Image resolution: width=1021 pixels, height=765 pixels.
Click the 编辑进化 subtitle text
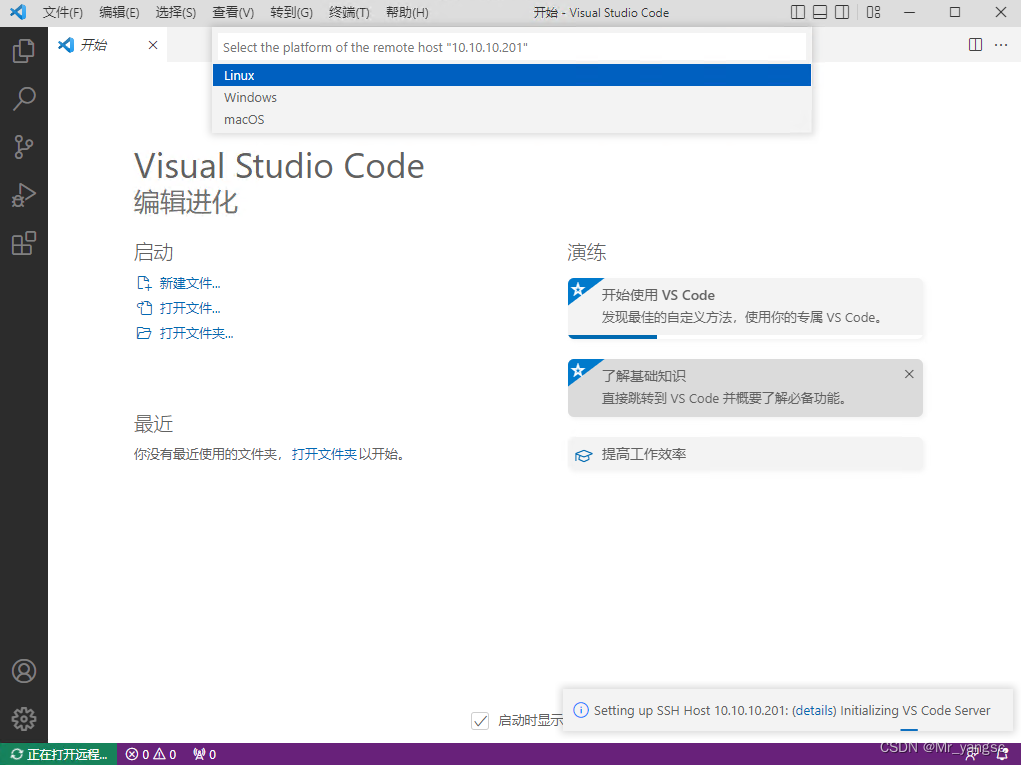[x=186, y=202]
